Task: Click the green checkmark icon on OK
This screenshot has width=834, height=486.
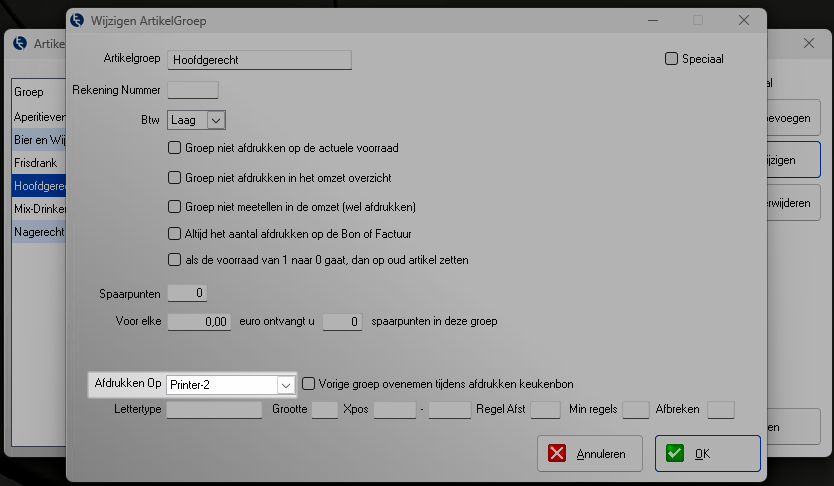Action: pyautogui.click(x=675, y=454)
